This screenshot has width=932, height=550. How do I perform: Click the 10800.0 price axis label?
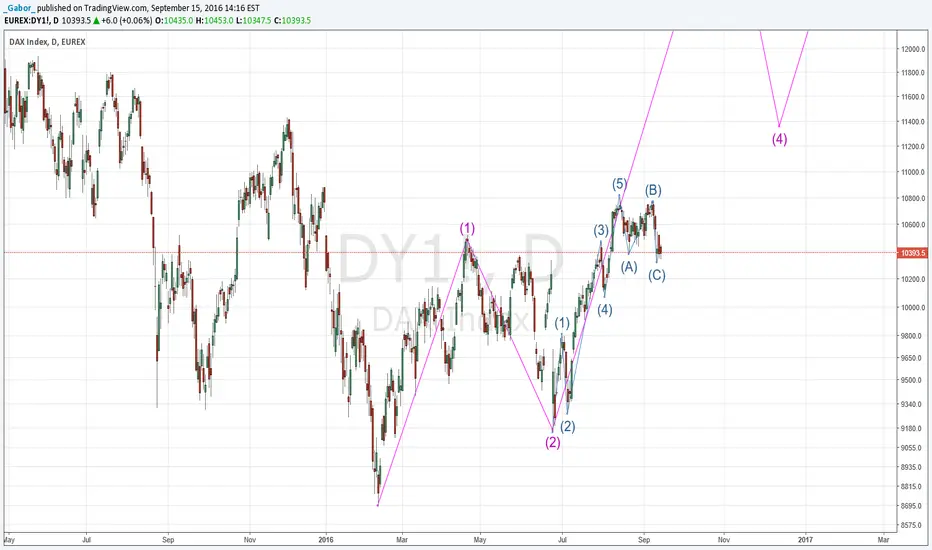913,199
